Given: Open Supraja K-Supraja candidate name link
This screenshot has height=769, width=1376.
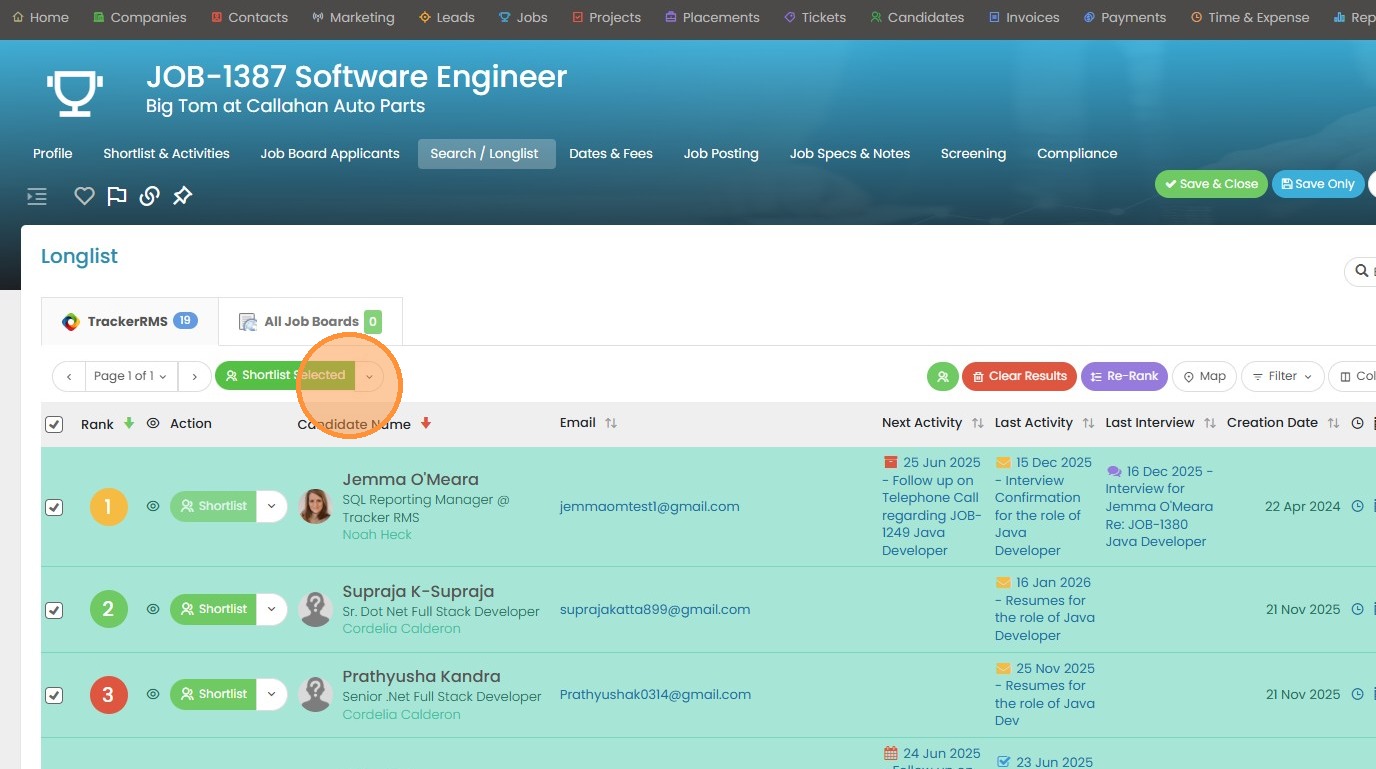Looking at the screenshot, I should [x=418, y=591].
